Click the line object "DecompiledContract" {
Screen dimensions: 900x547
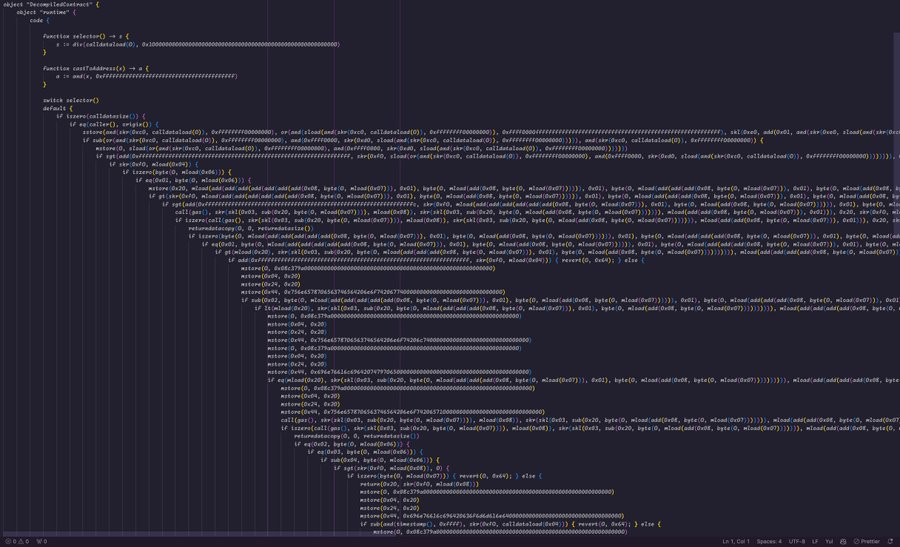52,5
